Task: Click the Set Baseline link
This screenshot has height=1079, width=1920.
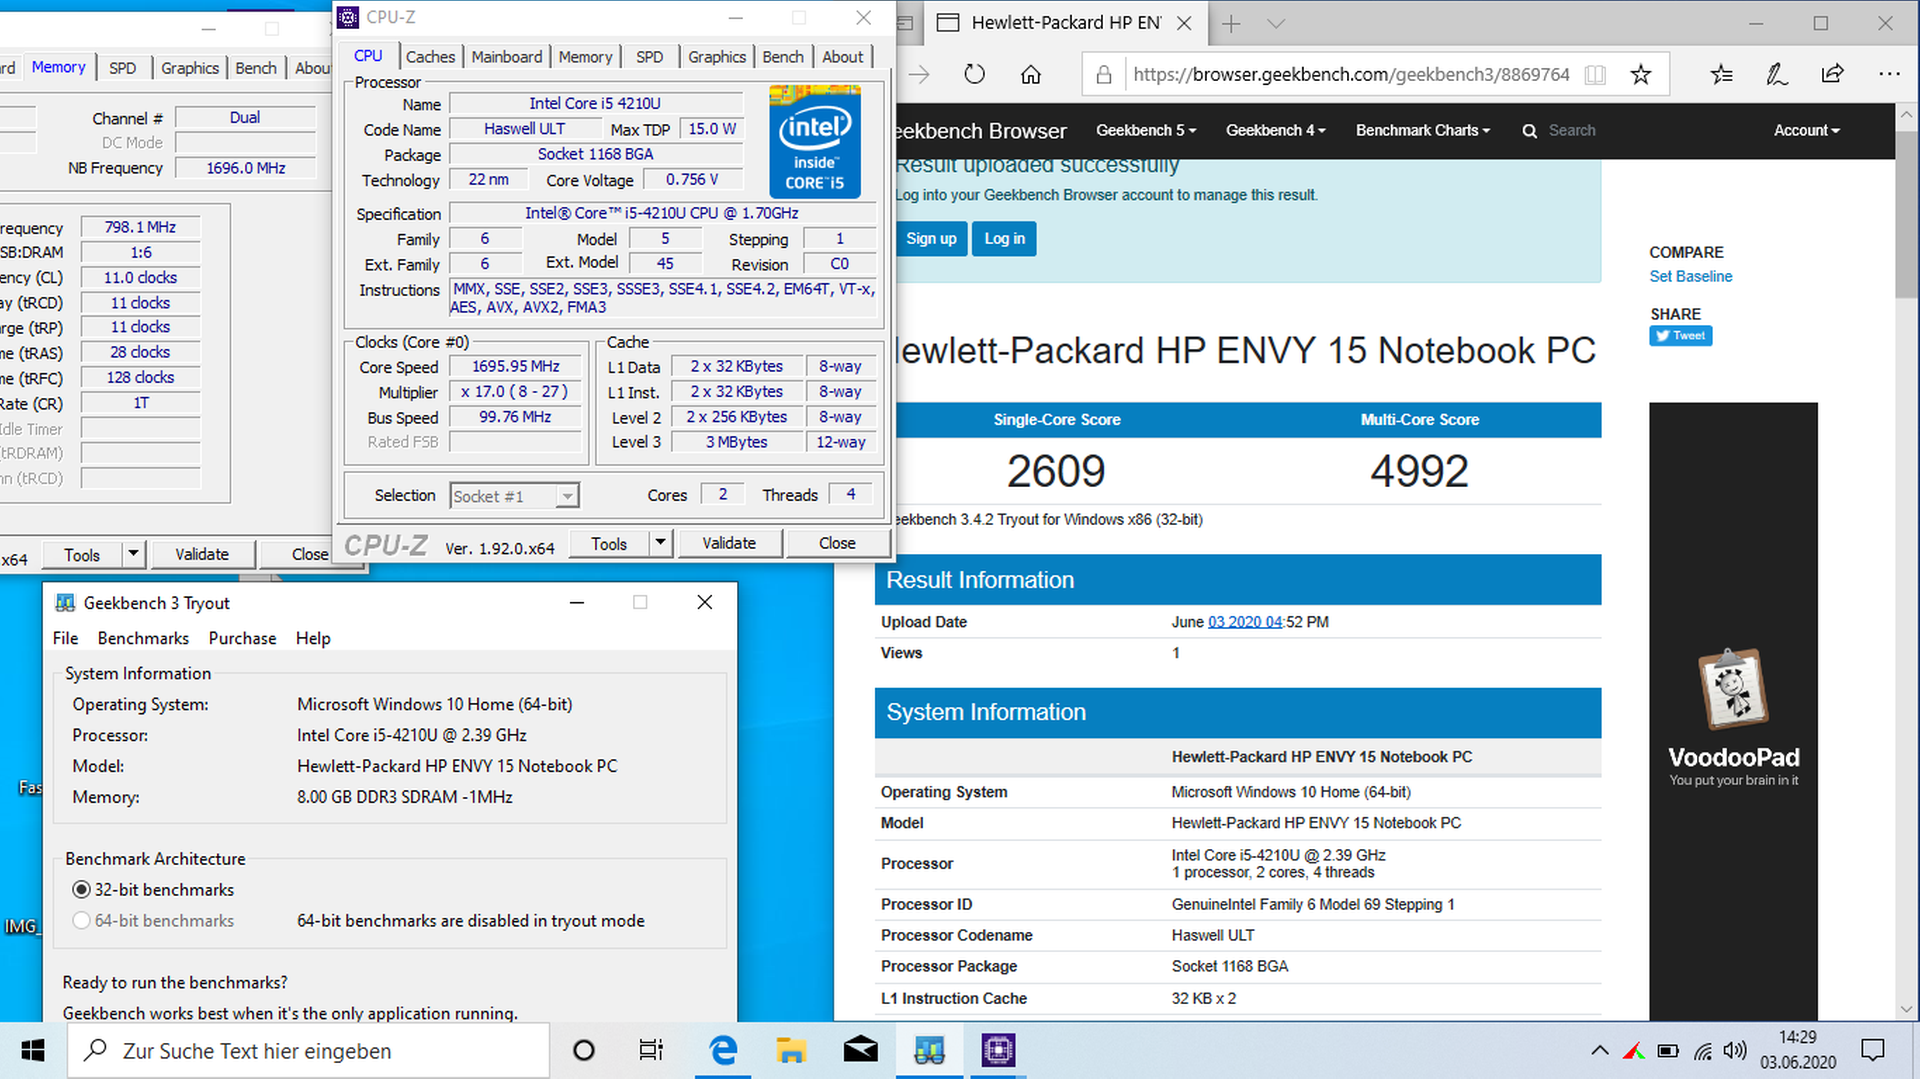Action: 1690,277
